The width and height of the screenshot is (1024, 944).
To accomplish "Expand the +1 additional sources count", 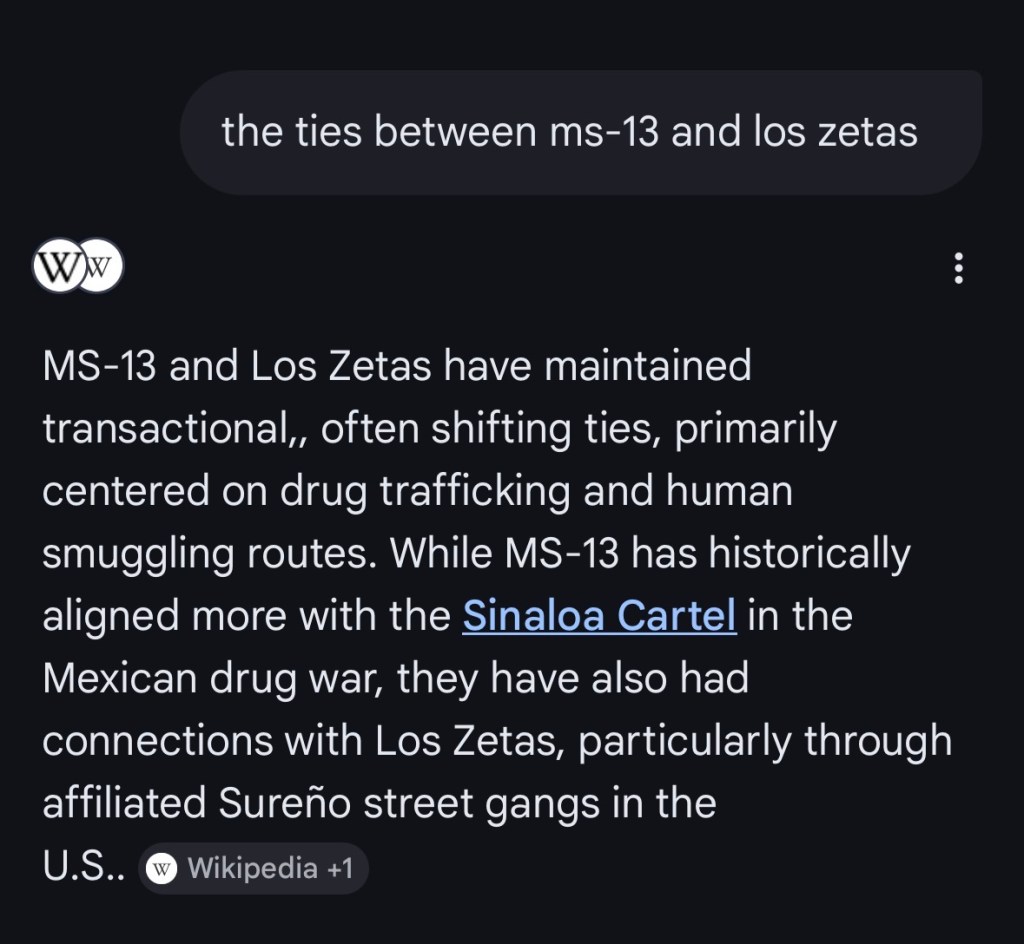I will point(340,868).
